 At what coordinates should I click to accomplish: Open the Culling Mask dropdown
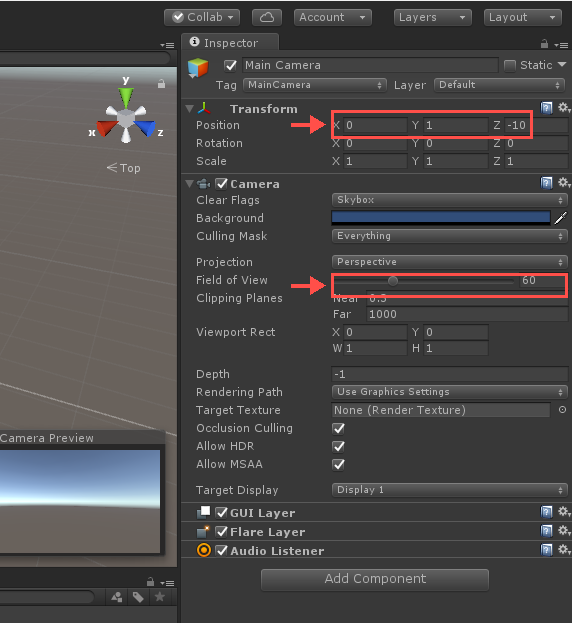[x=449, y=236]
